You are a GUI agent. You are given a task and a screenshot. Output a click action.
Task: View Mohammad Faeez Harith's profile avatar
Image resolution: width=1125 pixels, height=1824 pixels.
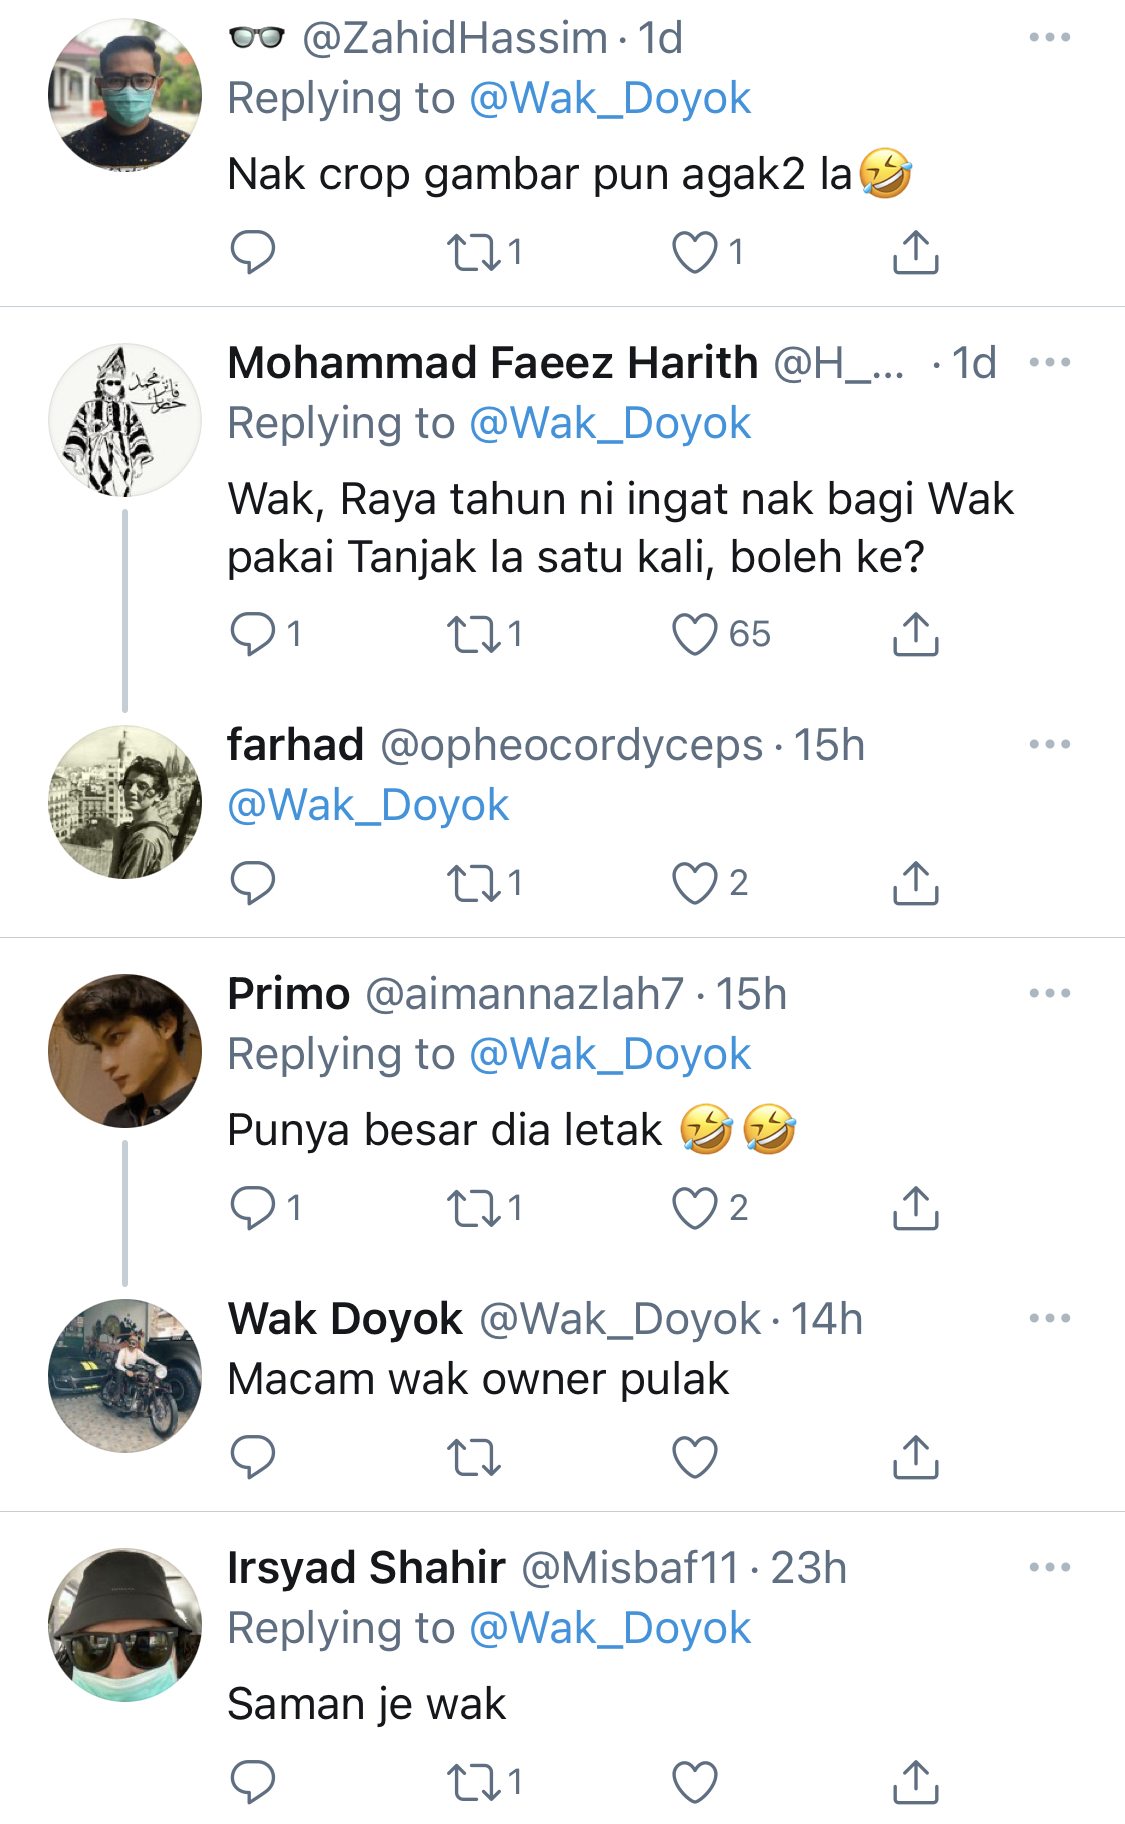tap(125, 420)
